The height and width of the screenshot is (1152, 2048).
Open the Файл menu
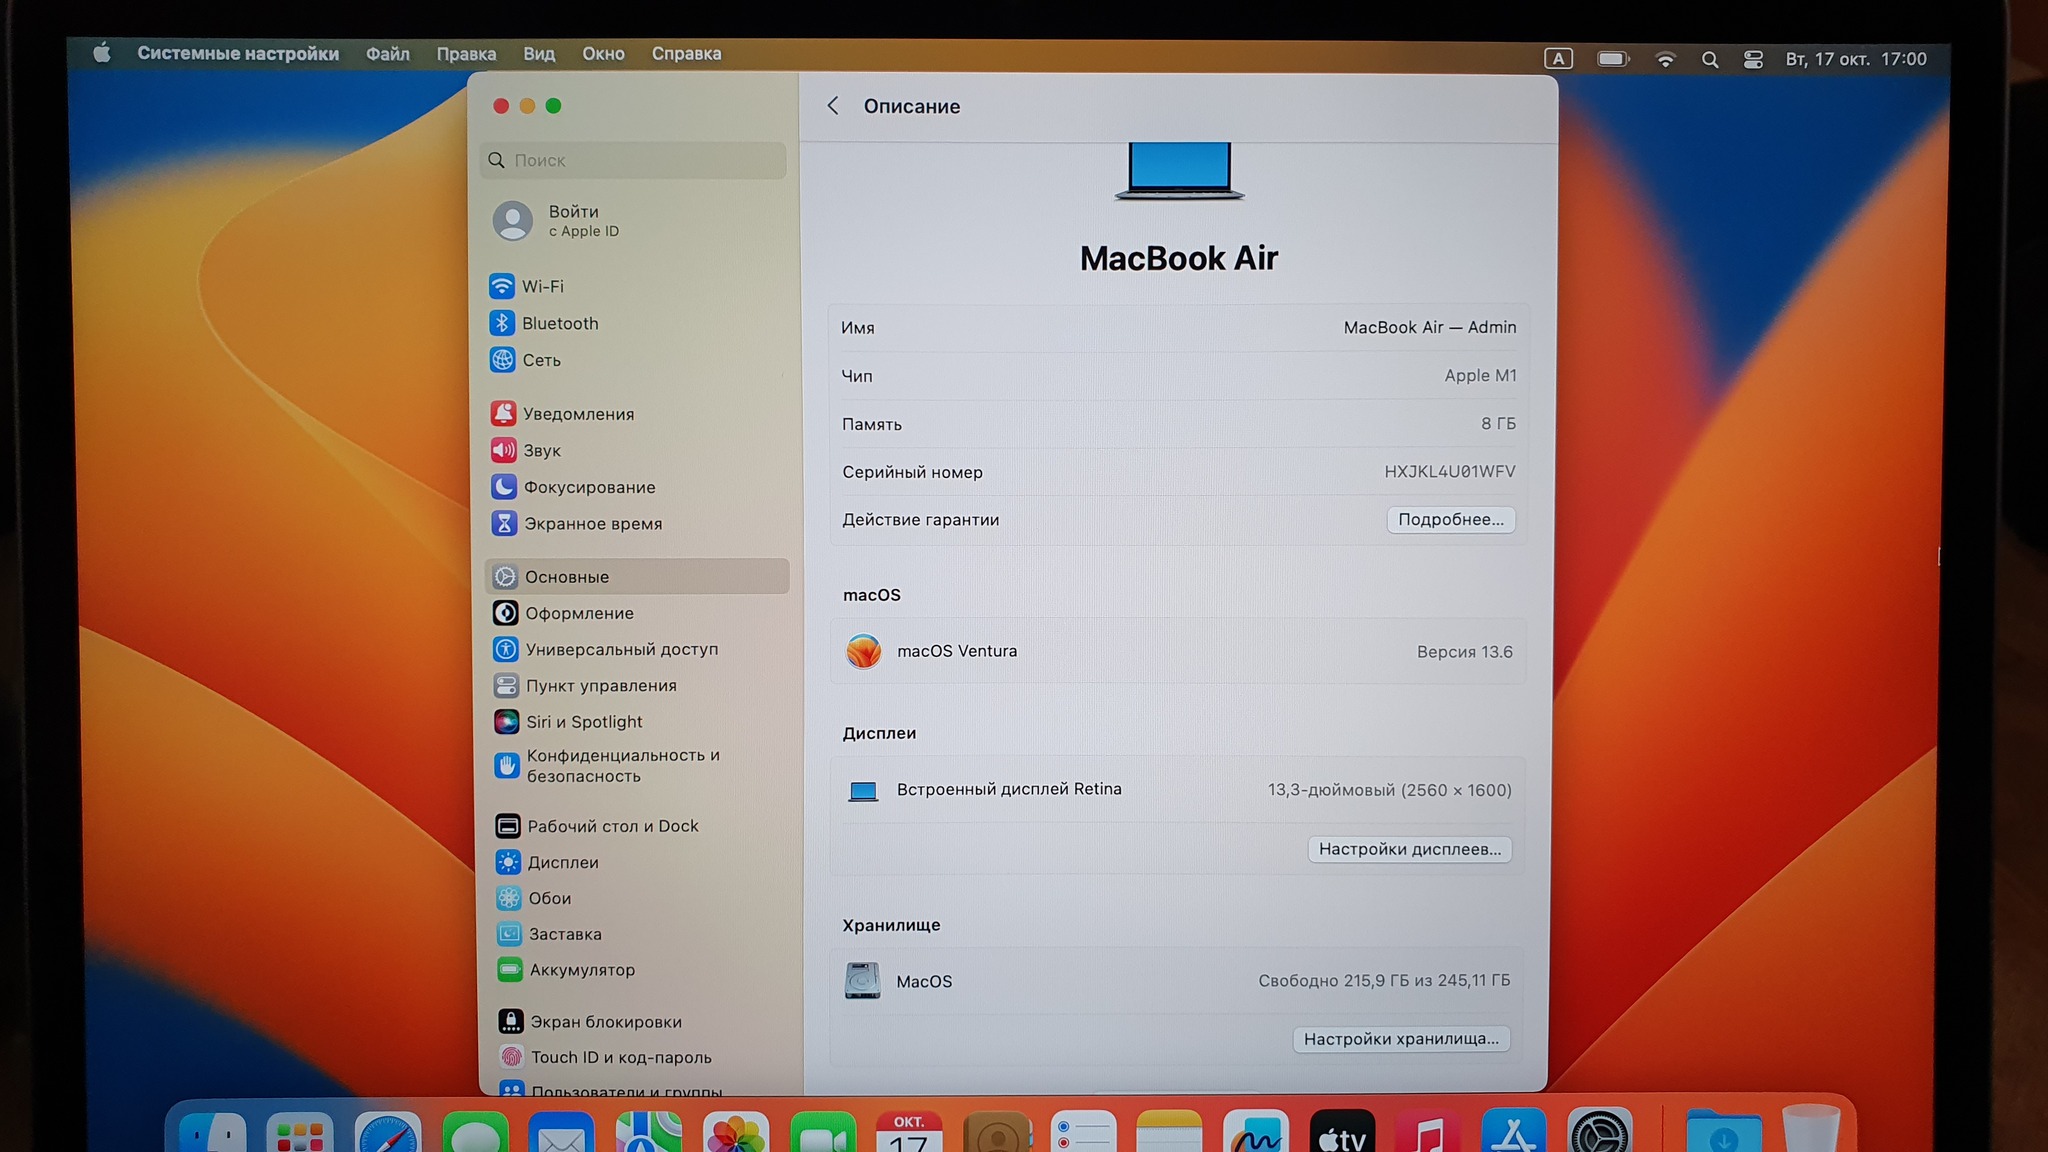(x=387, y=54)
